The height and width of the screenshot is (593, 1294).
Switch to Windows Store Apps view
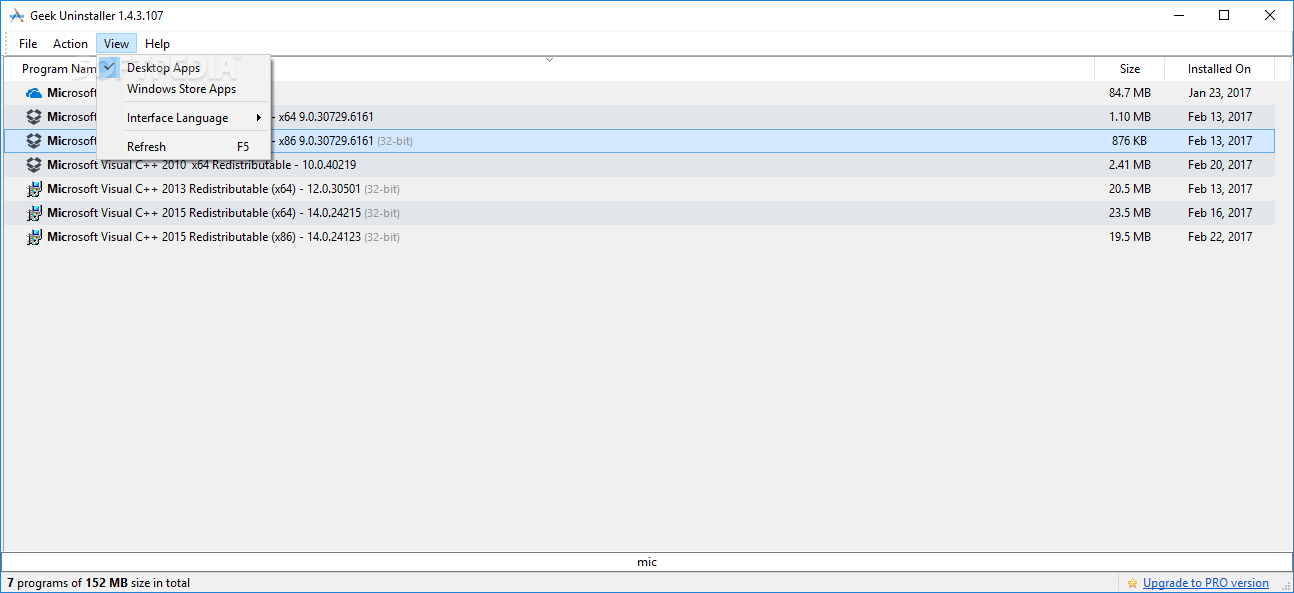coord(183,89)
